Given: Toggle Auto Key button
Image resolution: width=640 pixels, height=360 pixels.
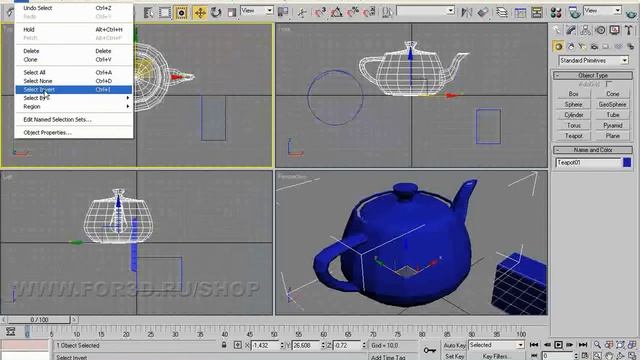Looking at the screenshot, I should coord(454,345).
